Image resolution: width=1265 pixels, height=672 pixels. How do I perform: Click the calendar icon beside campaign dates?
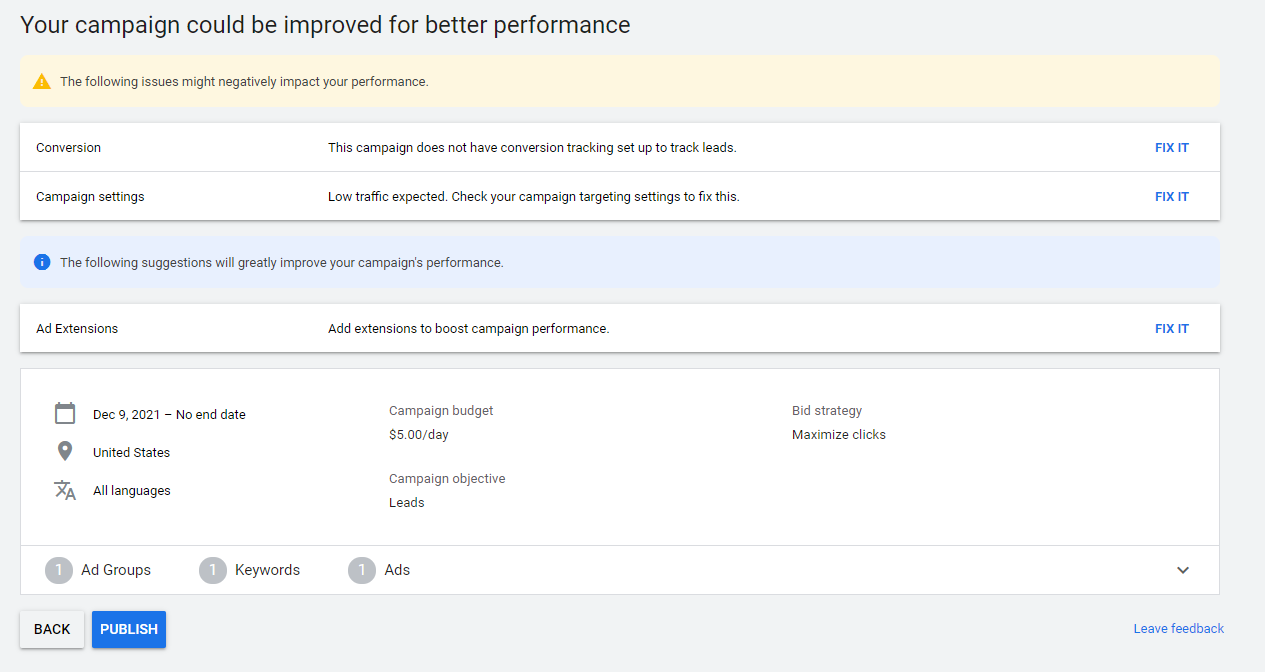65,414
